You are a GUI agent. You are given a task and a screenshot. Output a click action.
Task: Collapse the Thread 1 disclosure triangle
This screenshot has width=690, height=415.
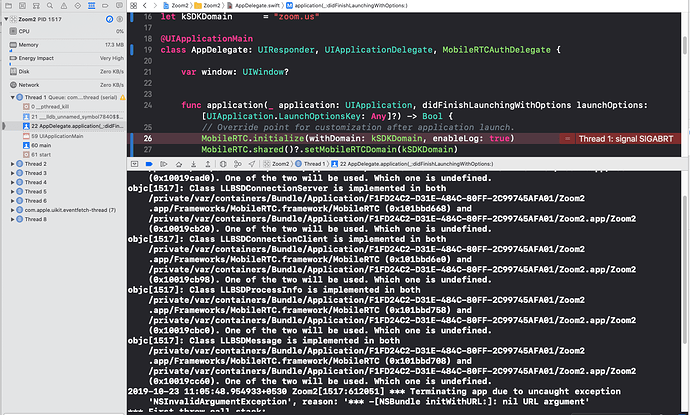coord(13,97)
